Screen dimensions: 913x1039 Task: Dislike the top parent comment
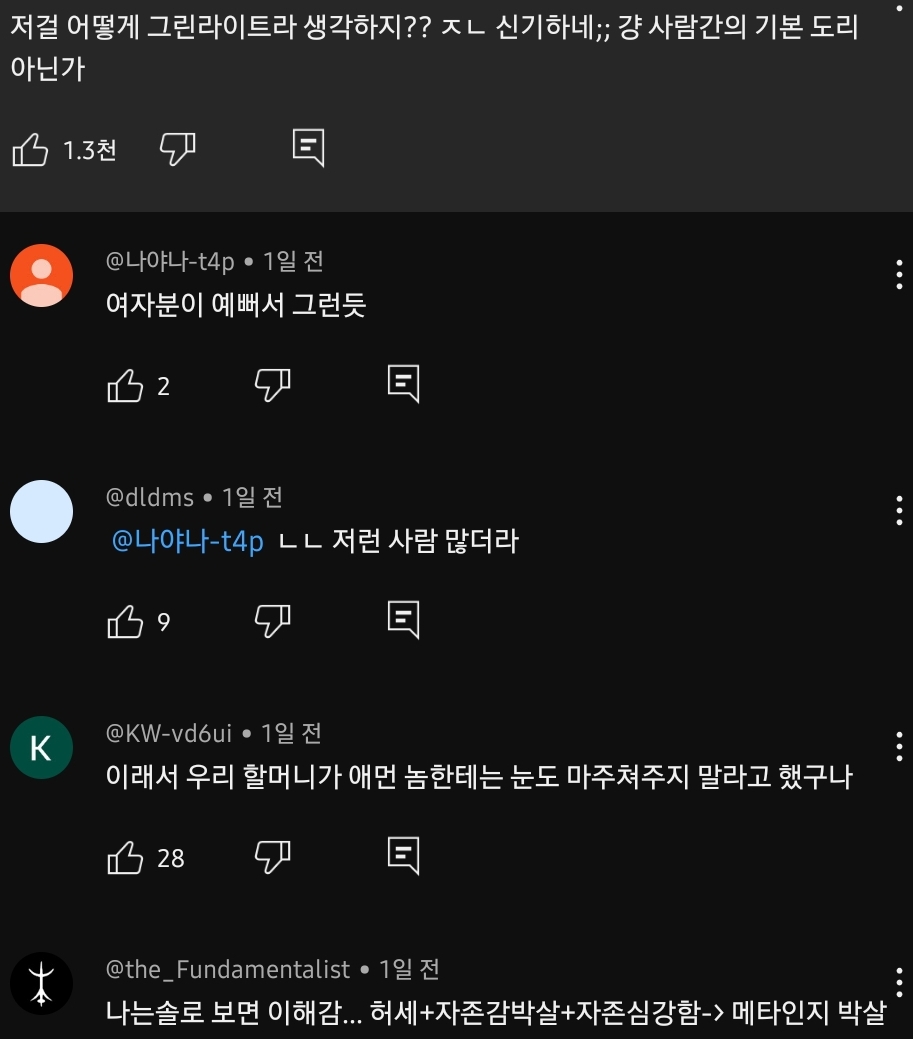177,149
